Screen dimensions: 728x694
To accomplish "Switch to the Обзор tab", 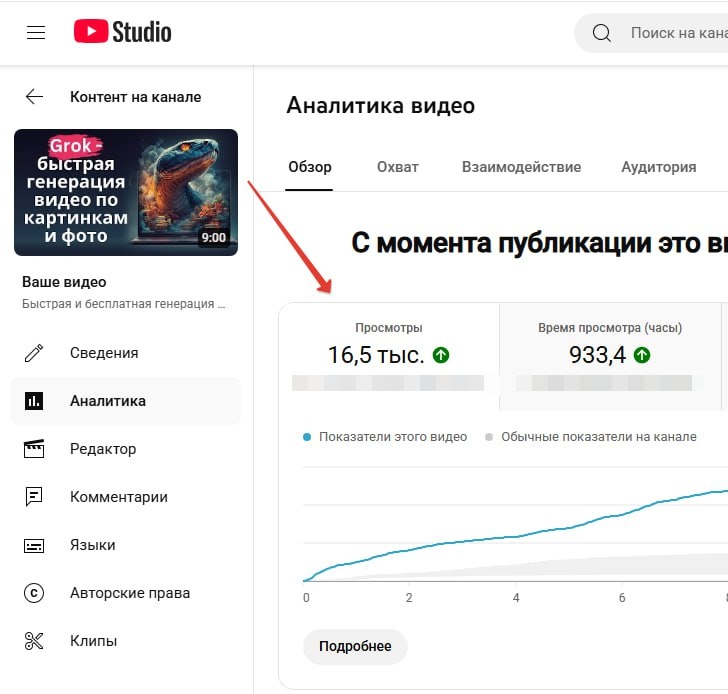I will tap(310, 167).
